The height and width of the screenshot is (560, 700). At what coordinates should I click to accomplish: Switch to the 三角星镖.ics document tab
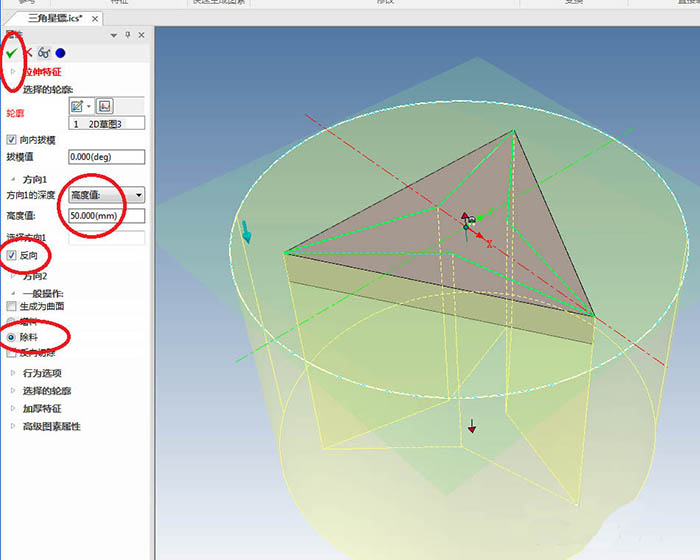(x=55, y=18)
